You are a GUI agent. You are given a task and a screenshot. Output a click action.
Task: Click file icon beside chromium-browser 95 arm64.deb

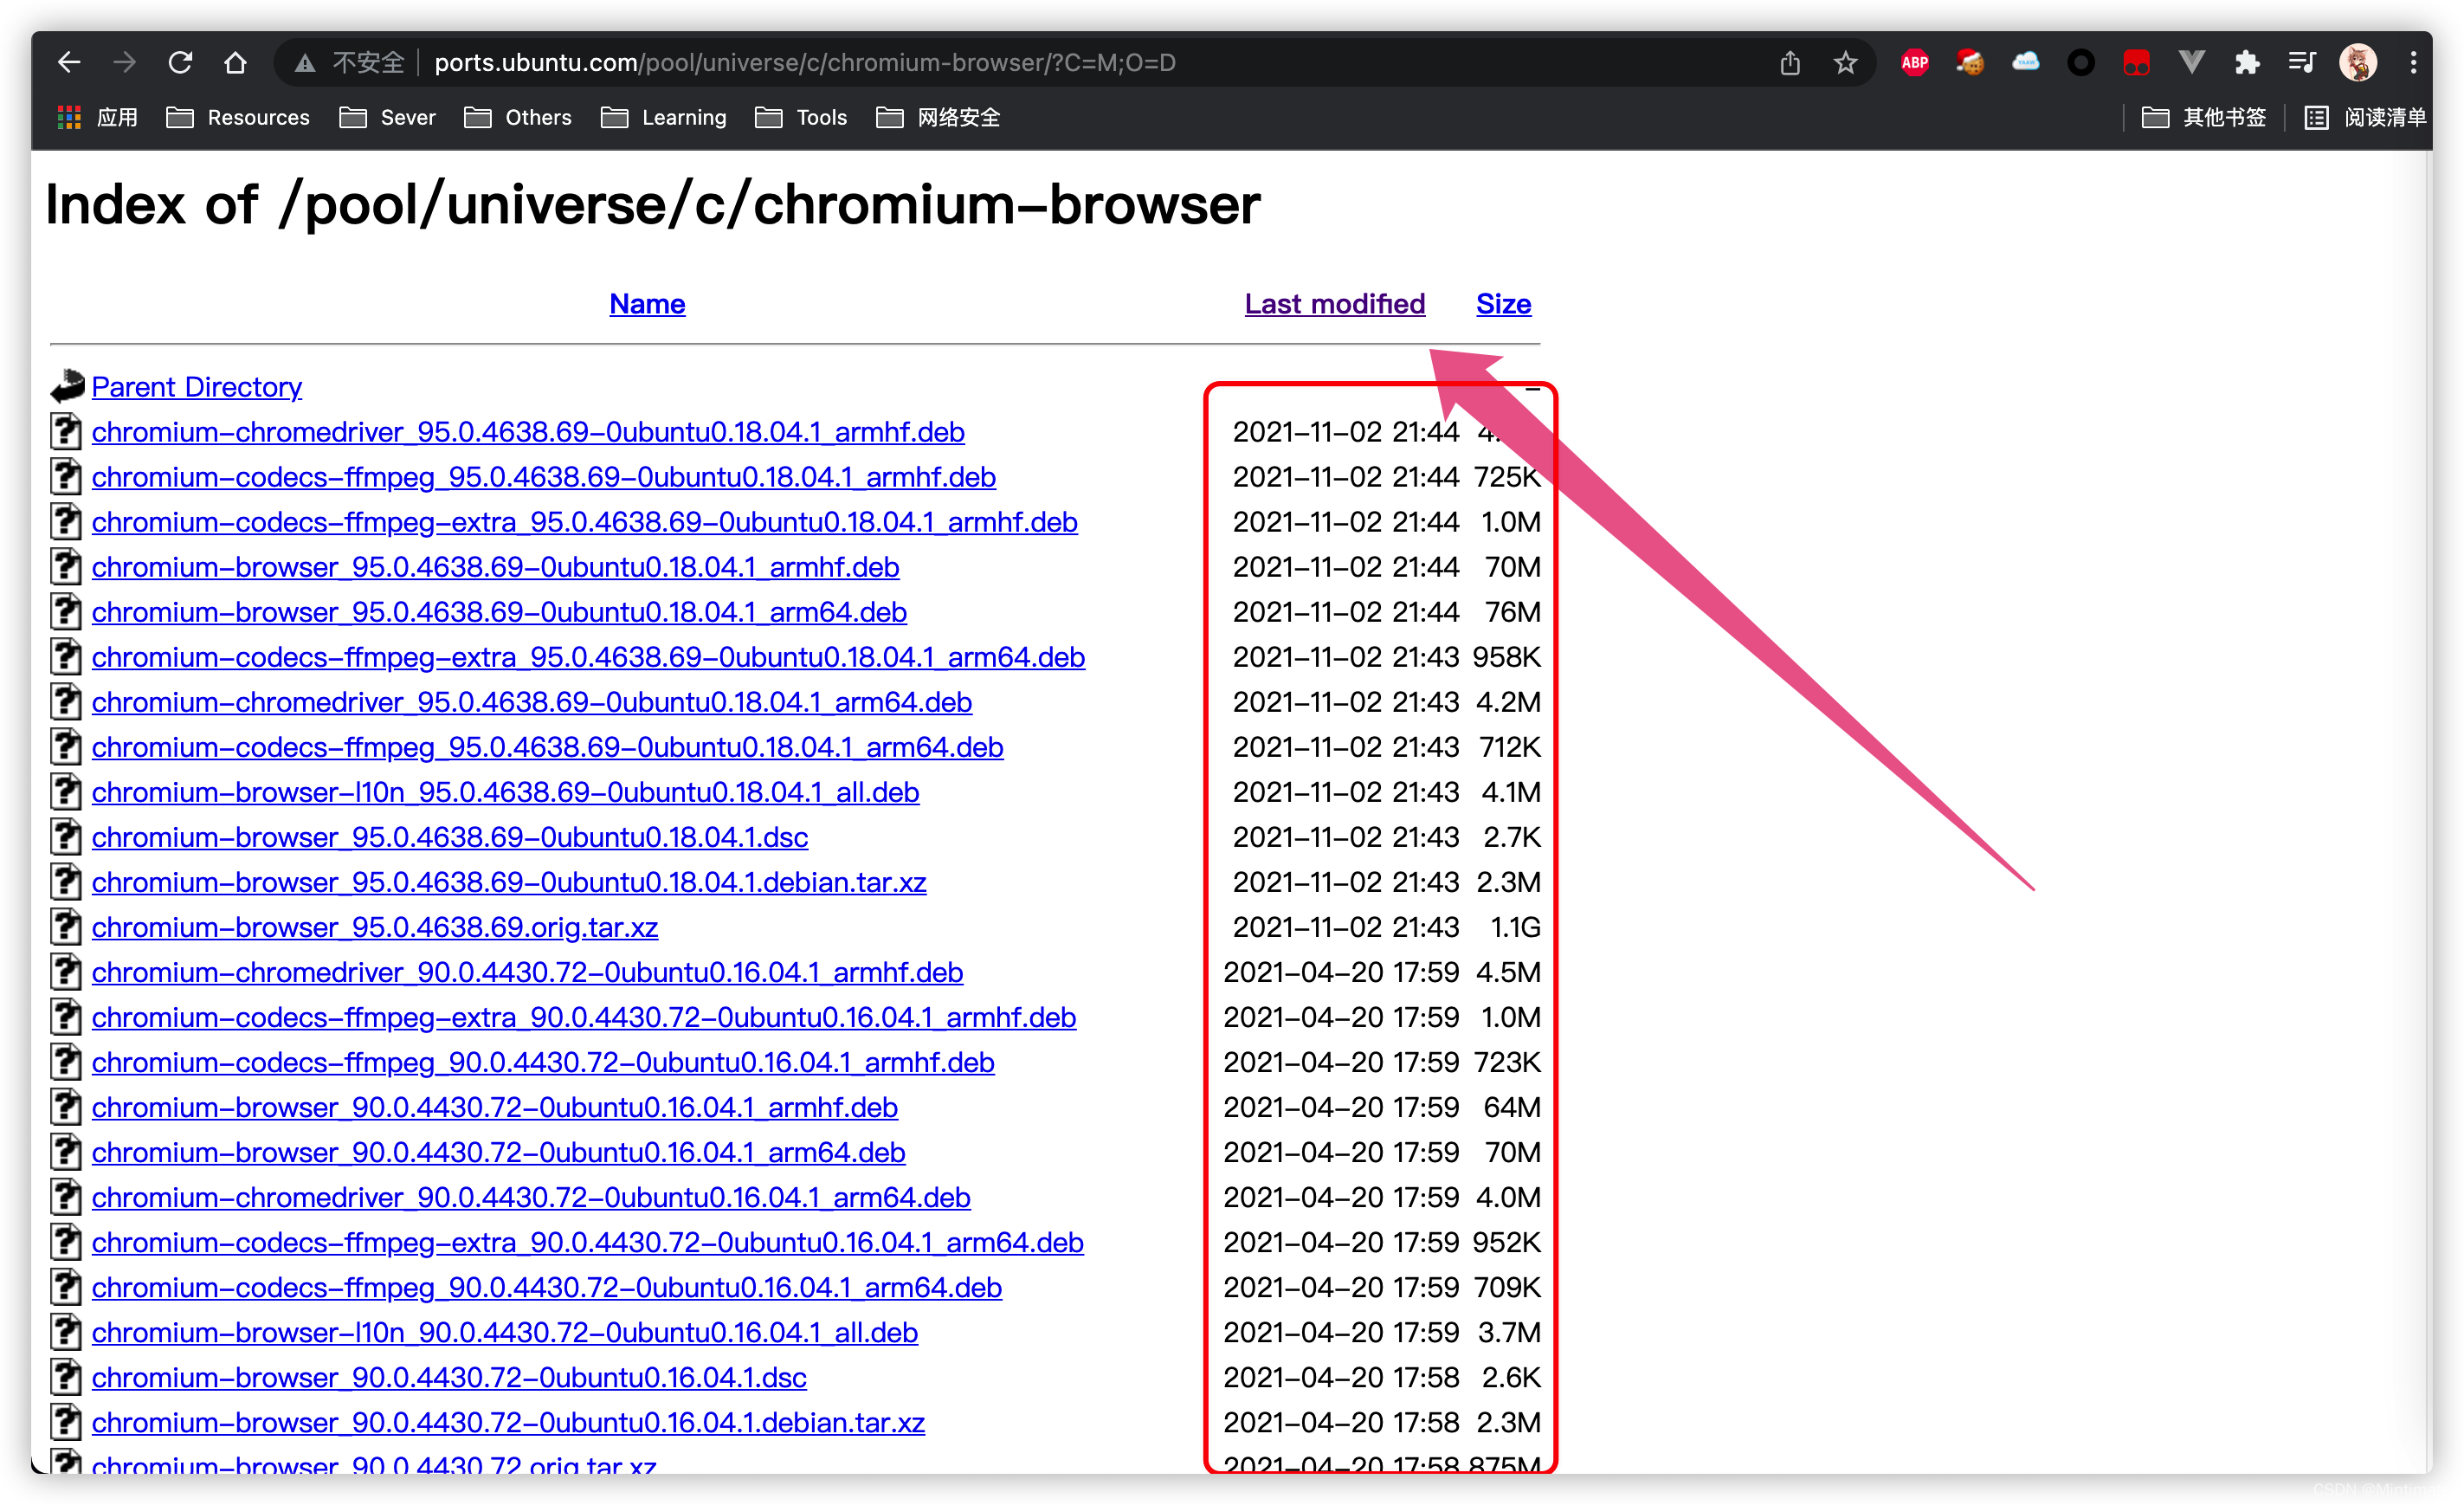[66, 611]
